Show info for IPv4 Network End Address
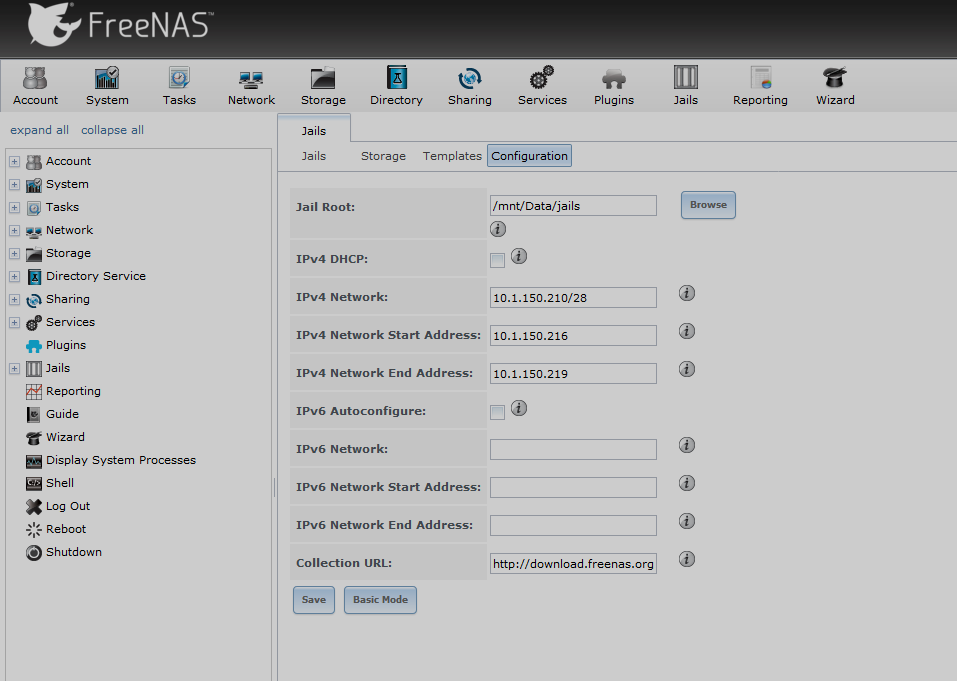 click(687, 369)
